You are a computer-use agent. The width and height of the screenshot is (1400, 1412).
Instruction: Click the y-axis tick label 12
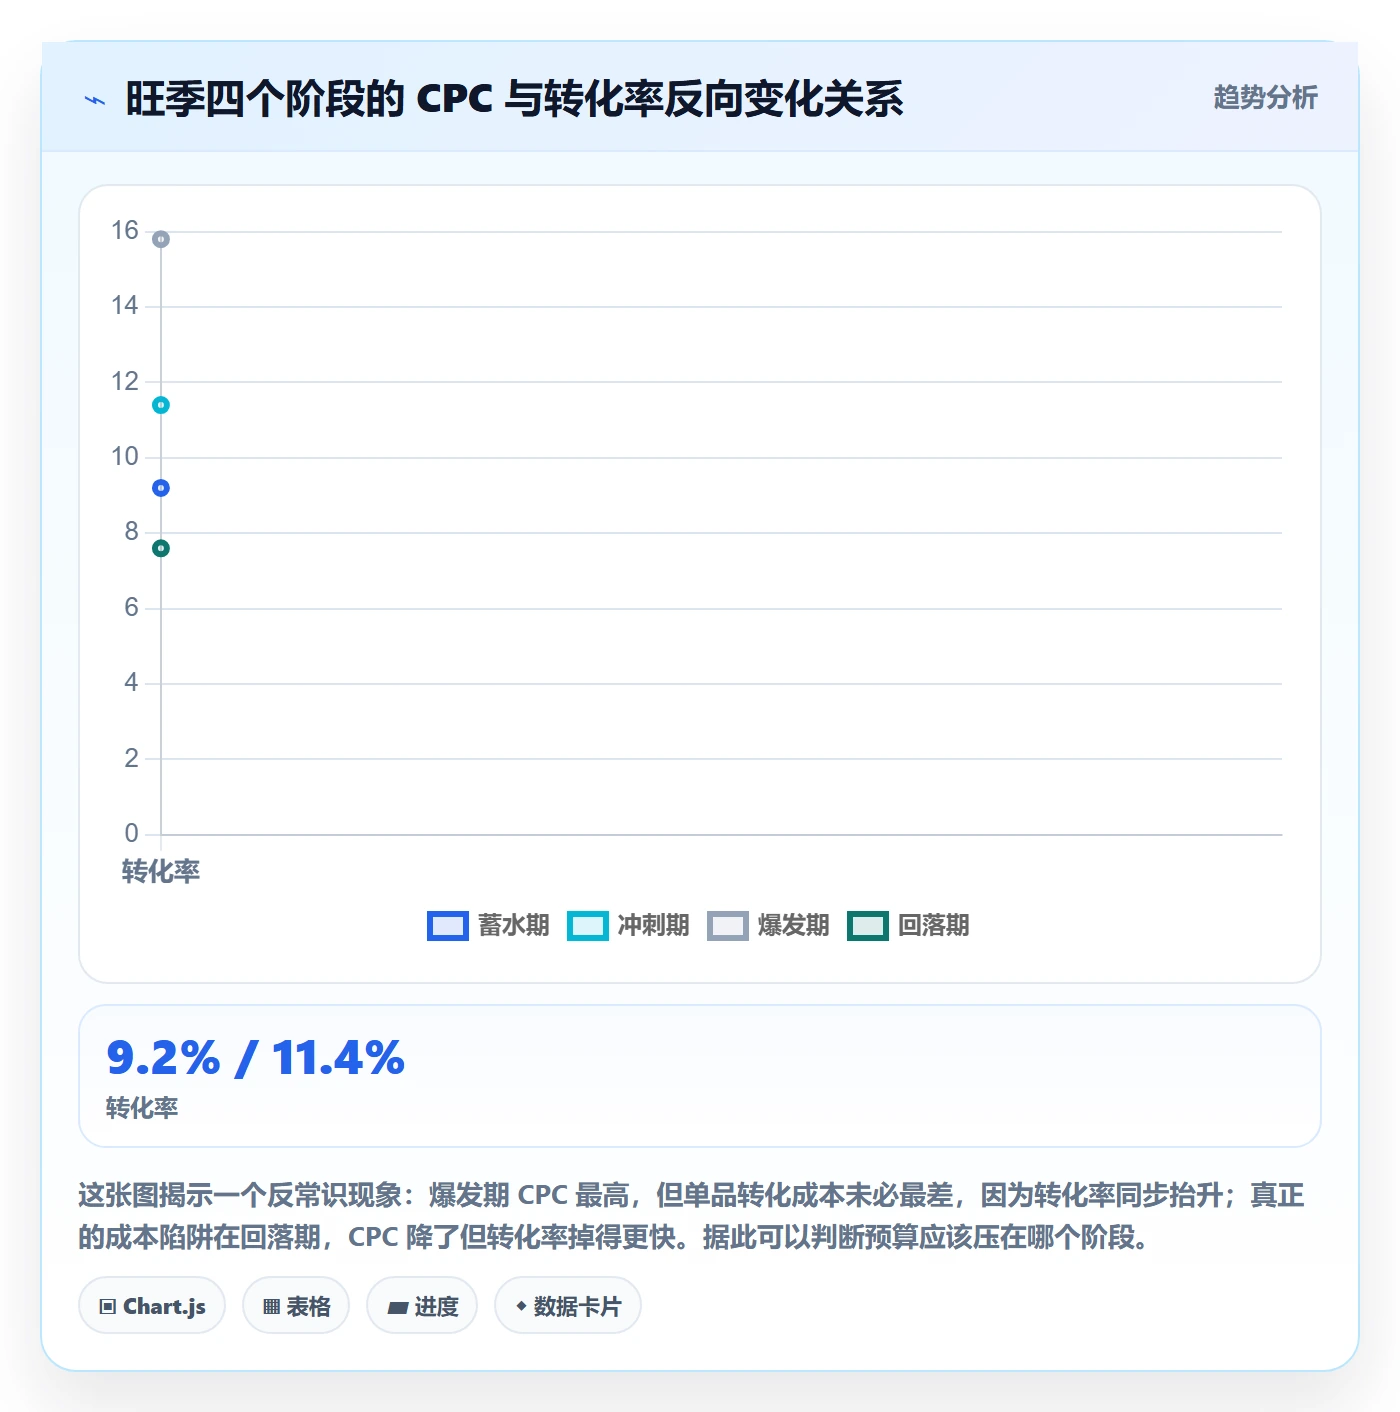[125, 381]
